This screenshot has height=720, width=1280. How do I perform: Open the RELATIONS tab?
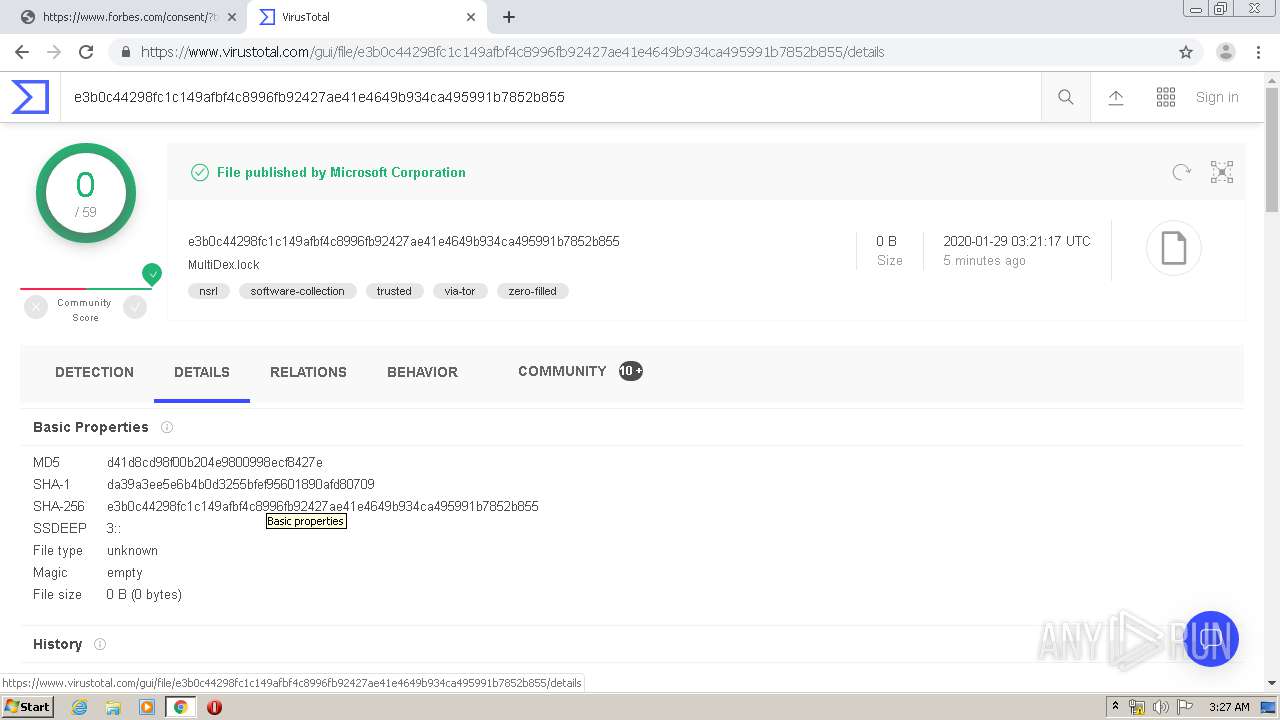pyautogui.click(x=308, y=372)
